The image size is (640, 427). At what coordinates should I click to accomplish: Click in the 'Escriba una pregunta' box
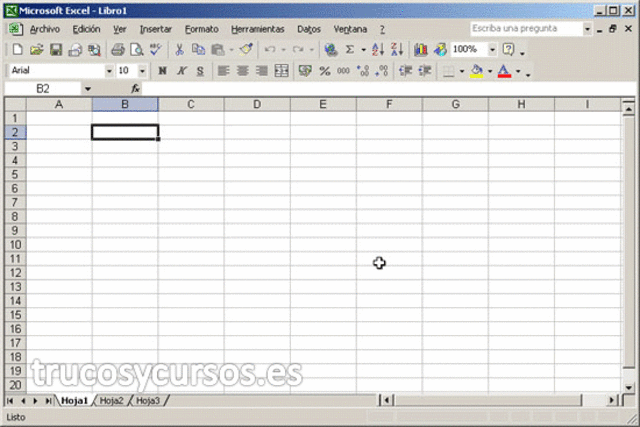527,29
